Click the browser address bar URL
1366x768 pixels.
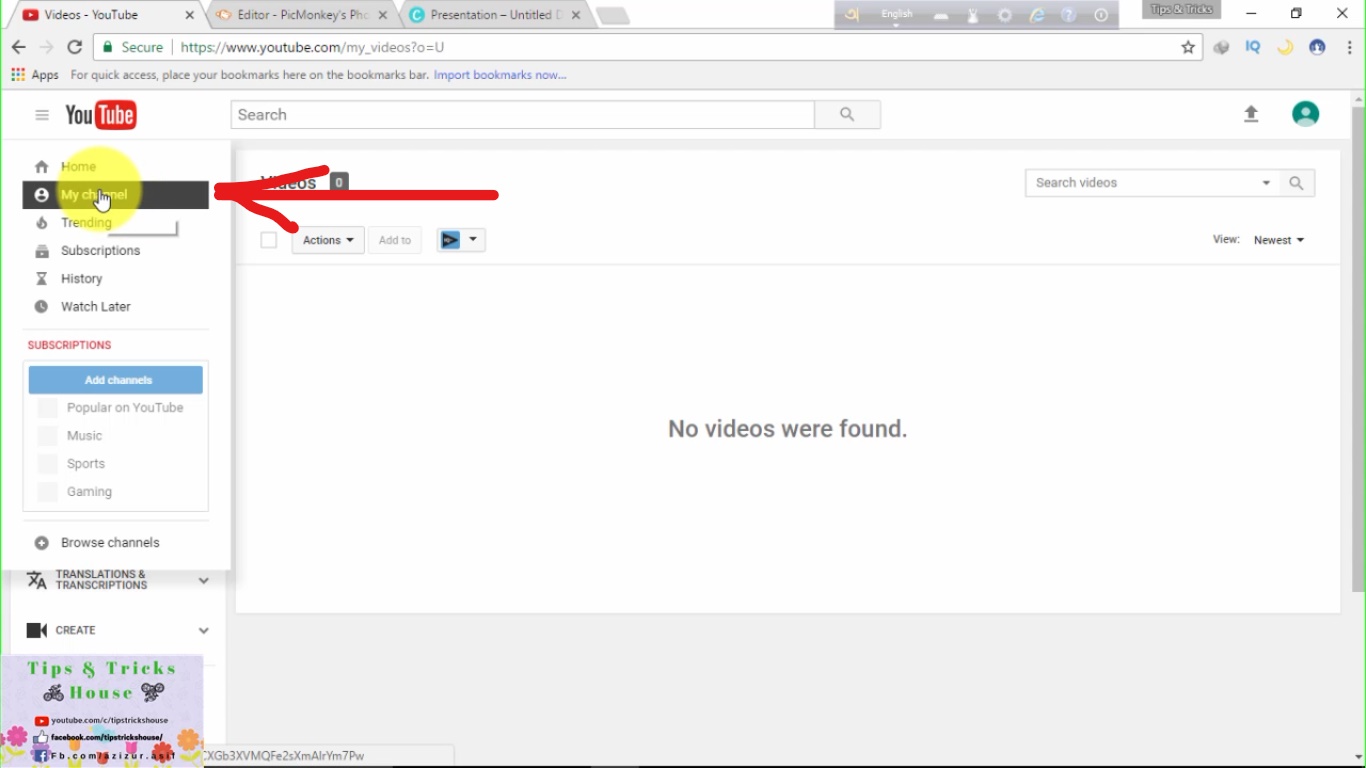coord(312,47)
